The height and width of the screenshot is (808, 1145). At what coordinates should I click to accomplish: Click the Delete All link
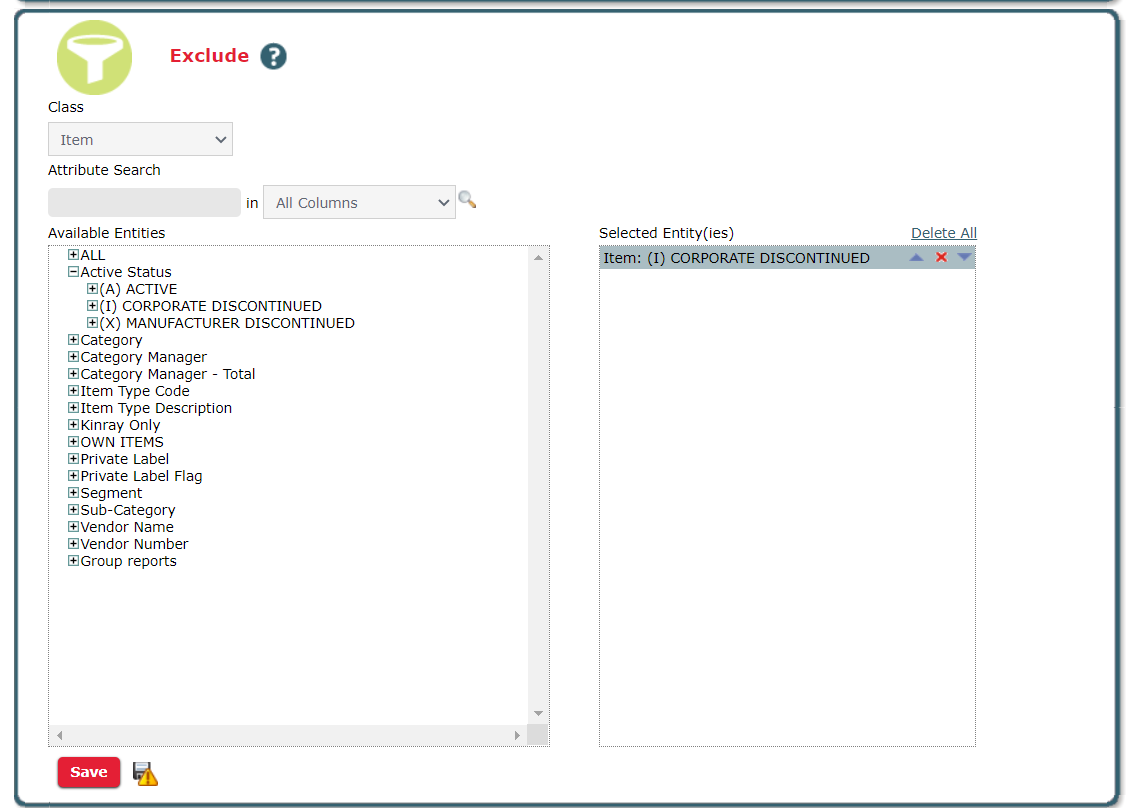[943, 233]
